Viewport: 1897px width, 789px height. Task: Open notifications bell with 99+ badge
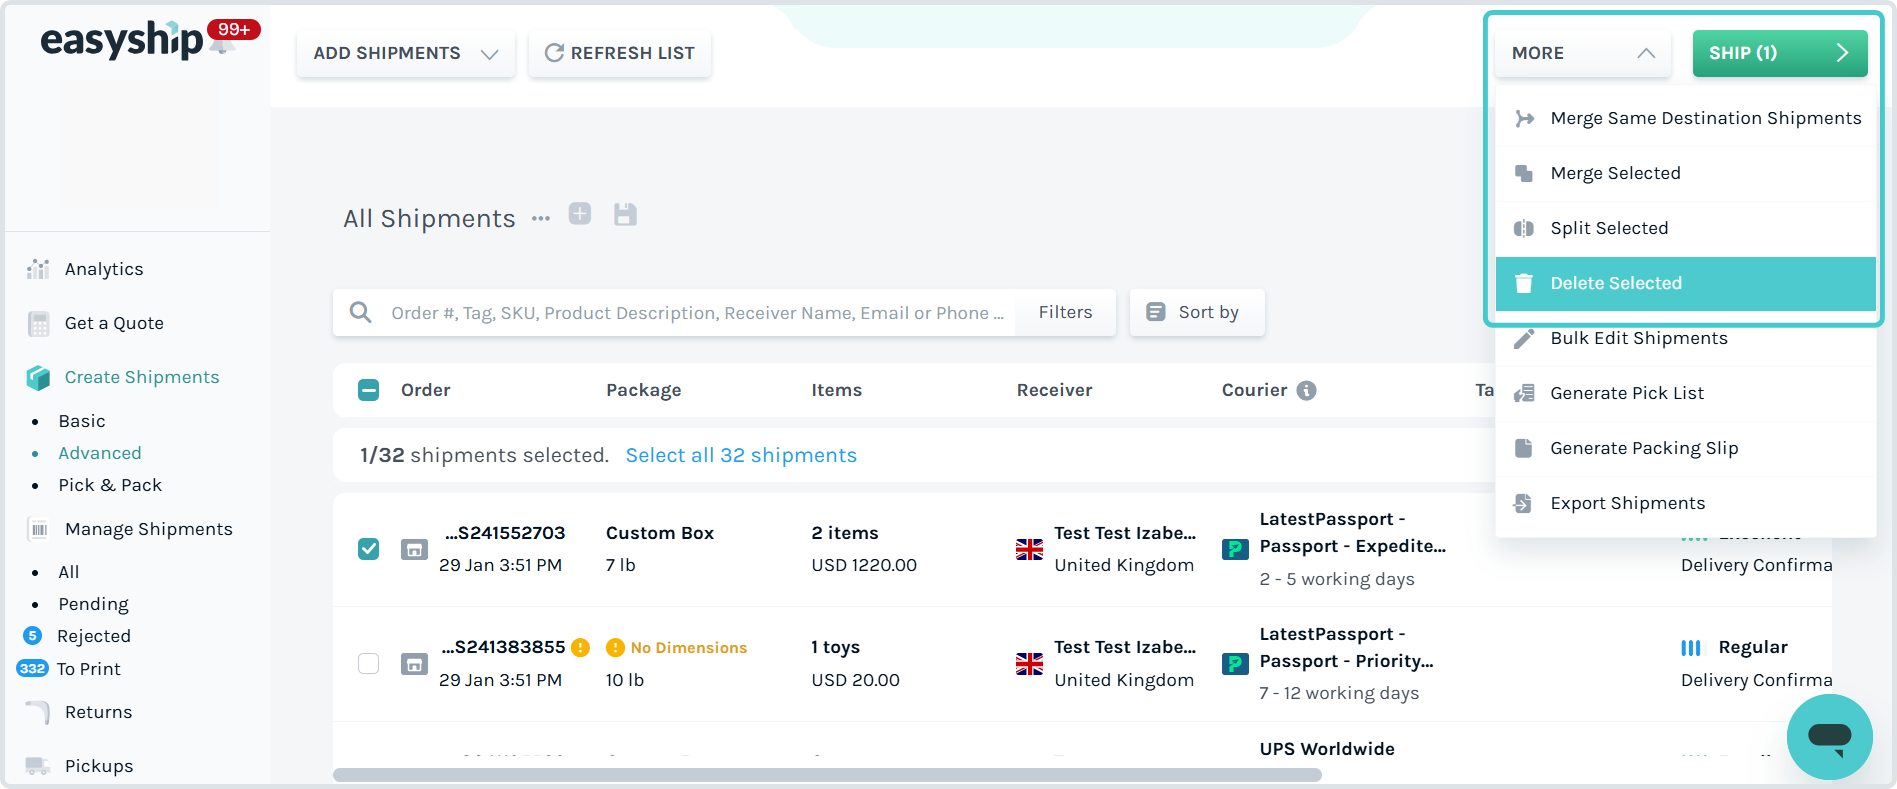point(232,37)
